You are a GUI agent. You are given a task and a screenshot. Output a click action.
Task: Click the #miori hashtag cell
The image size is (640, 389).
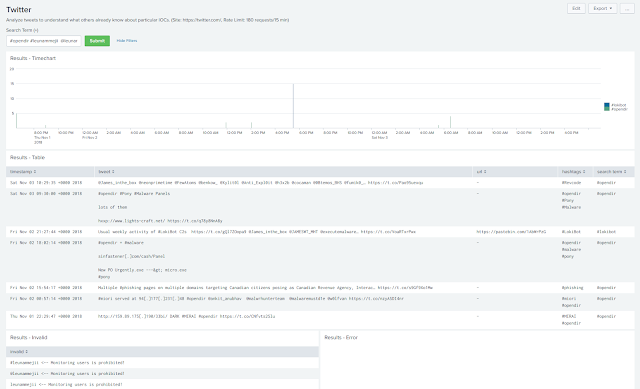[x=569, y=299]
